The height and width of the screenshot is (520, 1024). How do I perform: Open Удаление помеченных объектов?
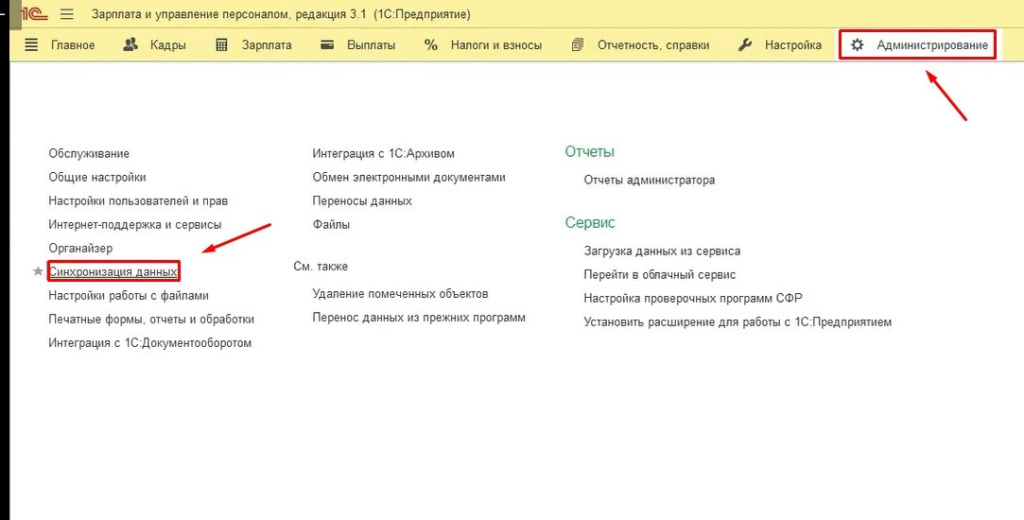pyautogui.click(x=400, y=293)
